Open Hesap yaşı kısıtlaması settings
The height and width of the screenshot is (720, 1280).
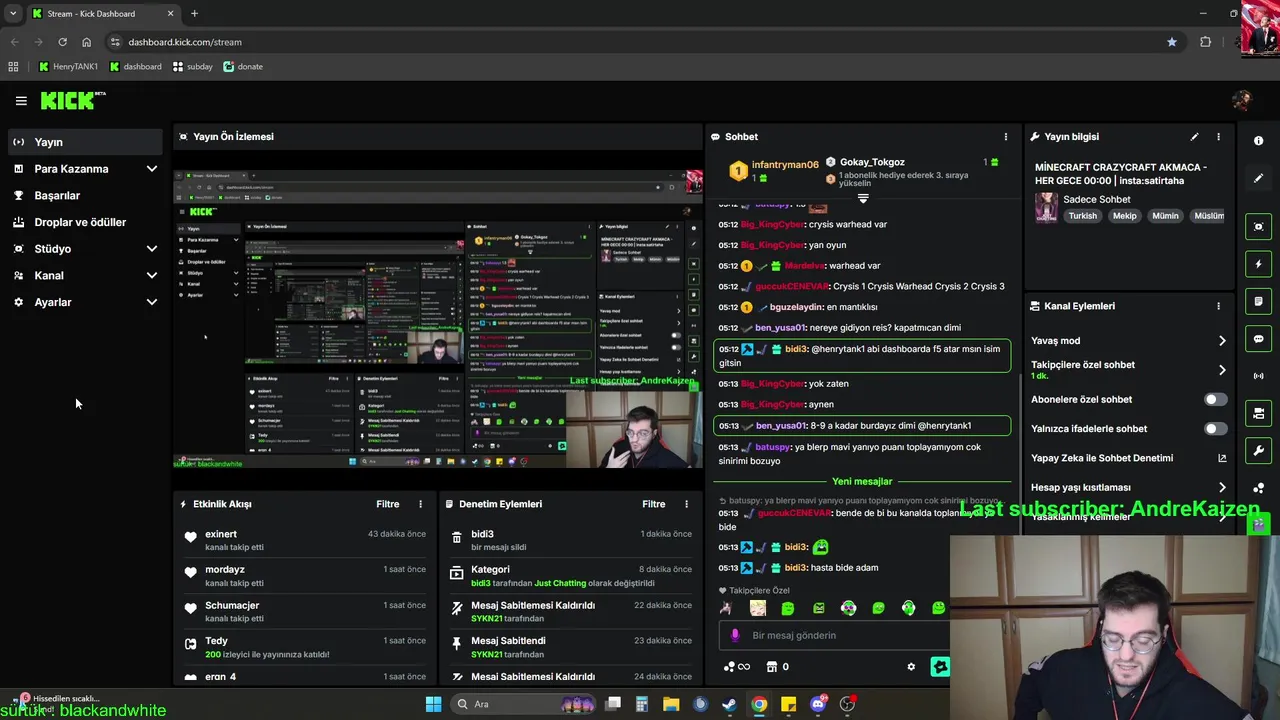[x=1129, y=487]
